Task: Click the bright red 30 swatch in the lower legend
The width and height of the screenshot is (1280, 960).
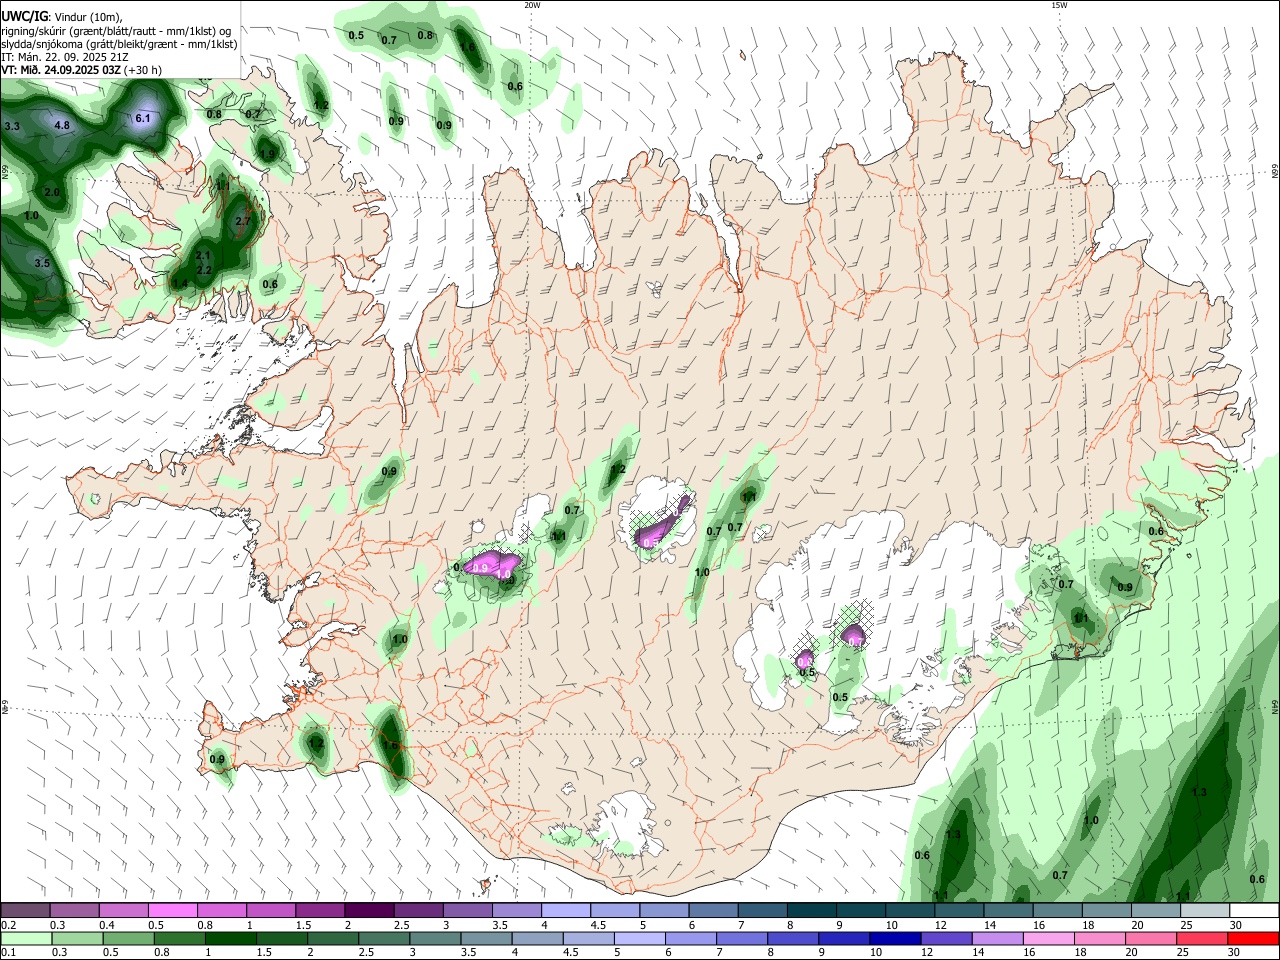Action: click(x=1254, y=938)
